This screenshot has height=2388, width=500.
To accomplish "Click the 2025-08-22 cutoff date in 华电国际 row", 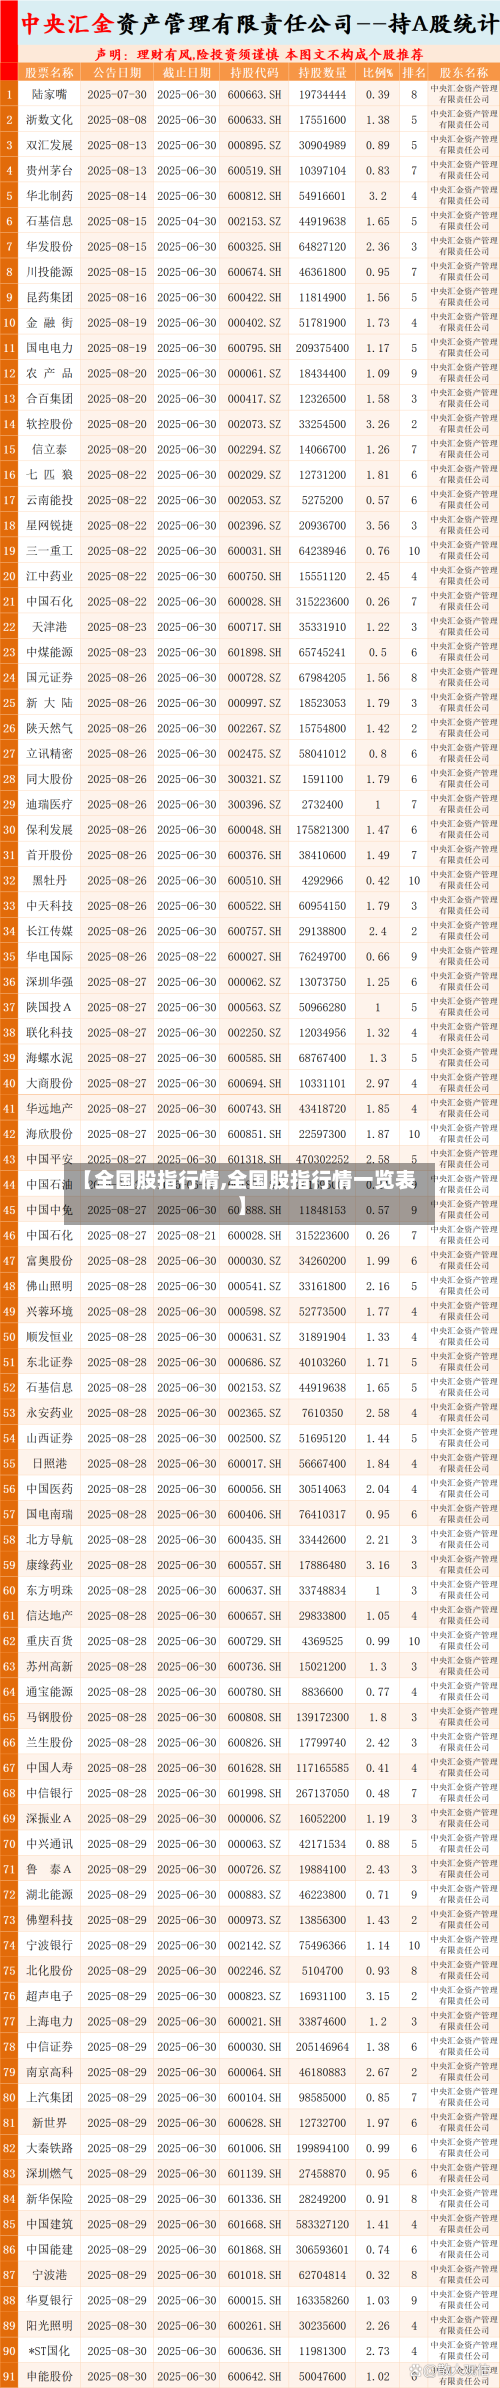I will click(187, 957).
